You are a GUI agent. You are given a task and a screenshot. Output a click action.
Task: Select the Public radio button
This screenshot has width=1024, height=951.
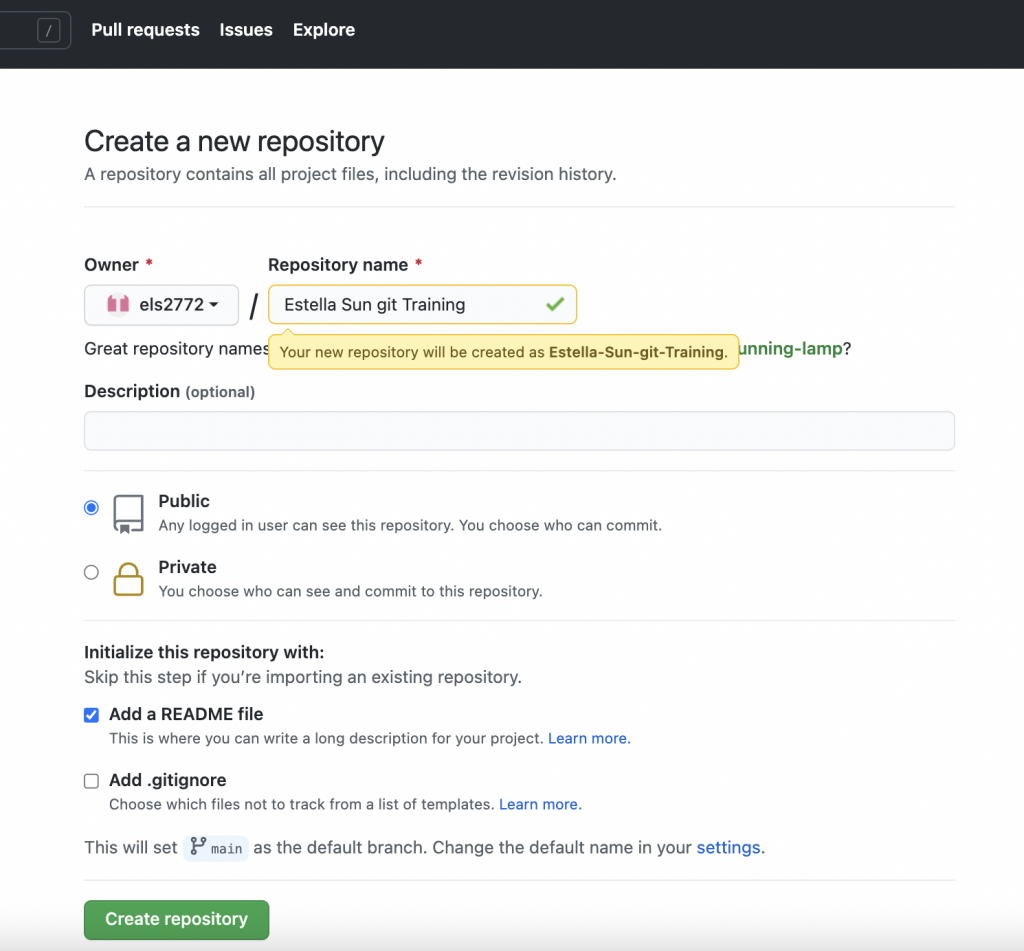click(91, 508)
